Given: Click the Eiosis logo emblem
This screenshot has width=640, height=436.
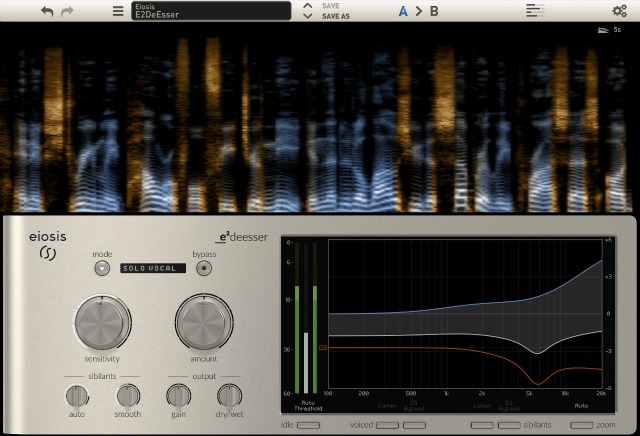Looking at the screenshot, I should click(48, 254).
